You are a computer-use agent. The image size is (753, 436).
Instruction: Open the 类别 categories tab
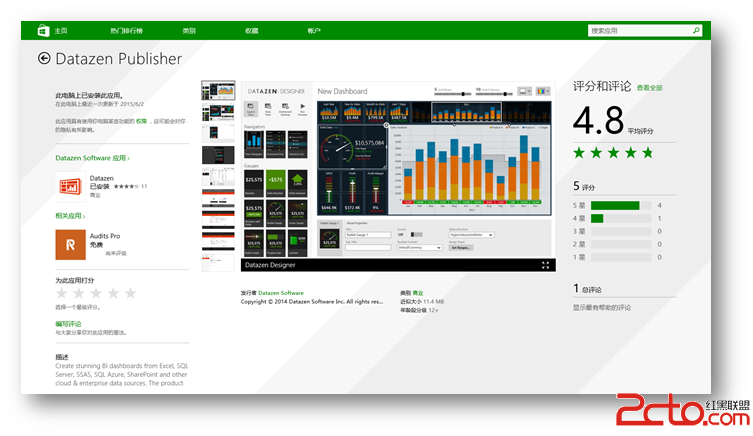pyautogui.click(x=189, y=31)
